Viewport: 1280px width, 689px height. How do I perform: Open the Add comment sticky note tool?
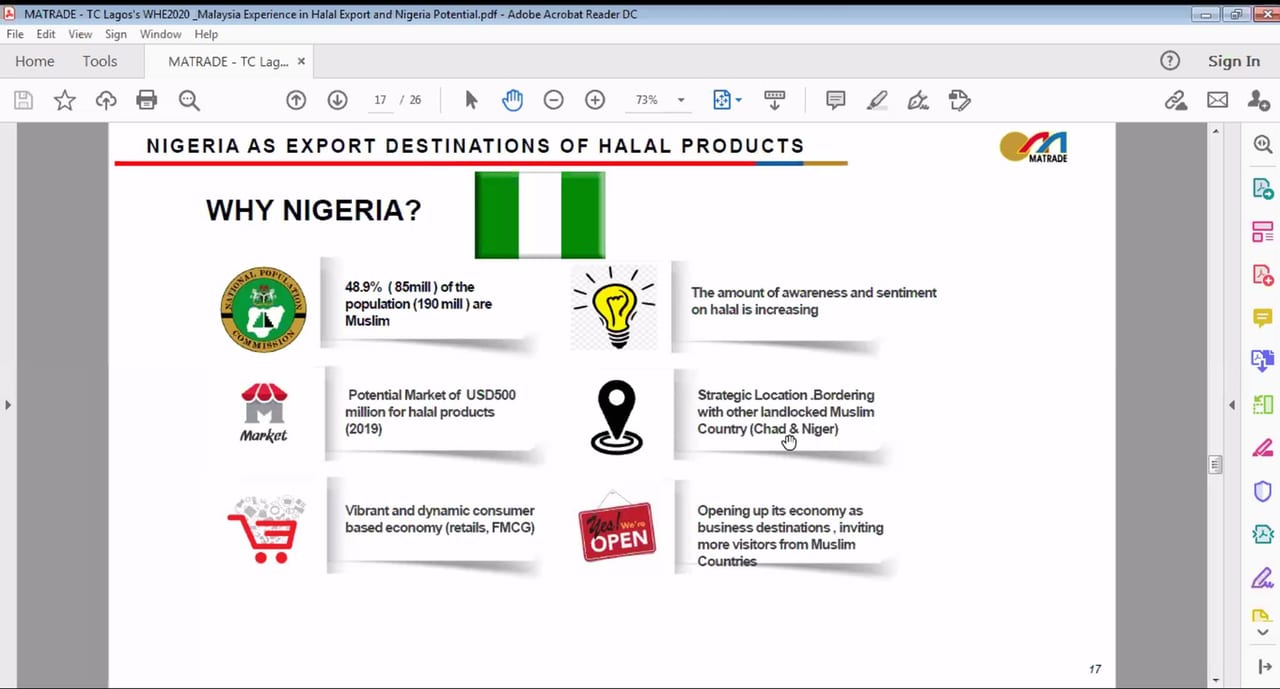835,100
